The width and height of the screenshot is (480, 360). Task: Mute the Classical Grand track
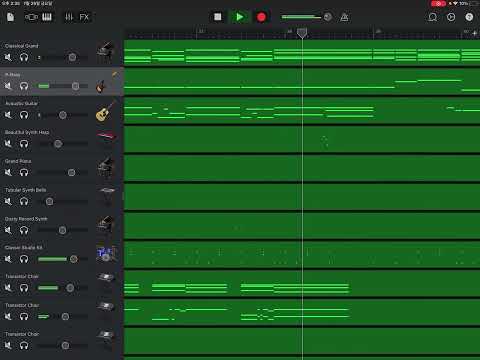click(8, 57)
